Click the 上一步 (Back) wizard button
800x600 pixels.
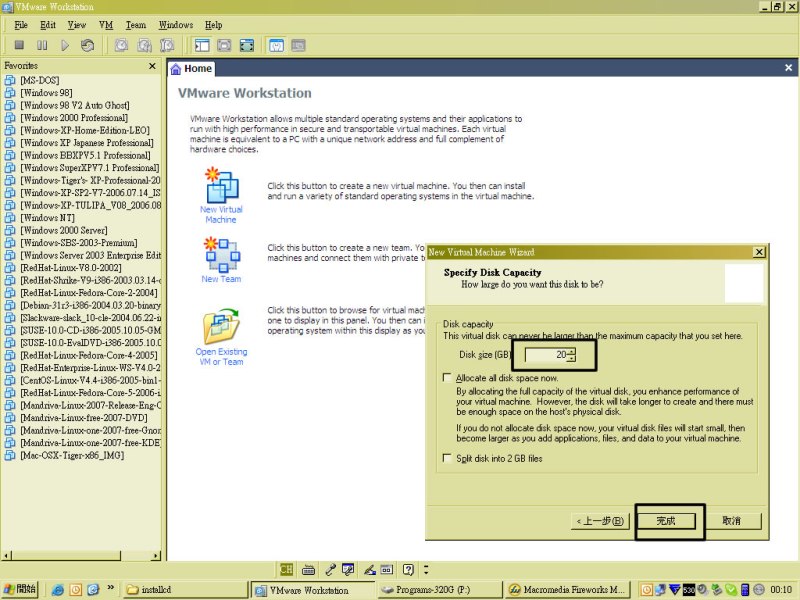[600, 521]
